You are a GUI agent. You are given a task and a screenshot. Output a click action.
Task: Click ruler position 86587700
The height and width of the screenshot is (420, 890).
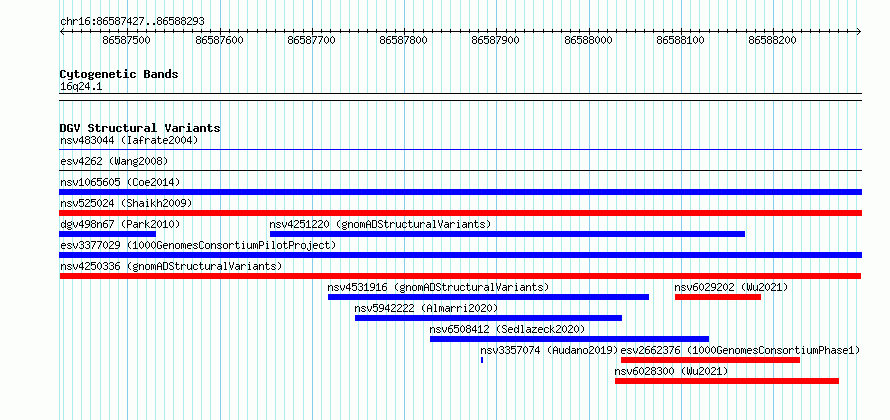coord(312,40)
